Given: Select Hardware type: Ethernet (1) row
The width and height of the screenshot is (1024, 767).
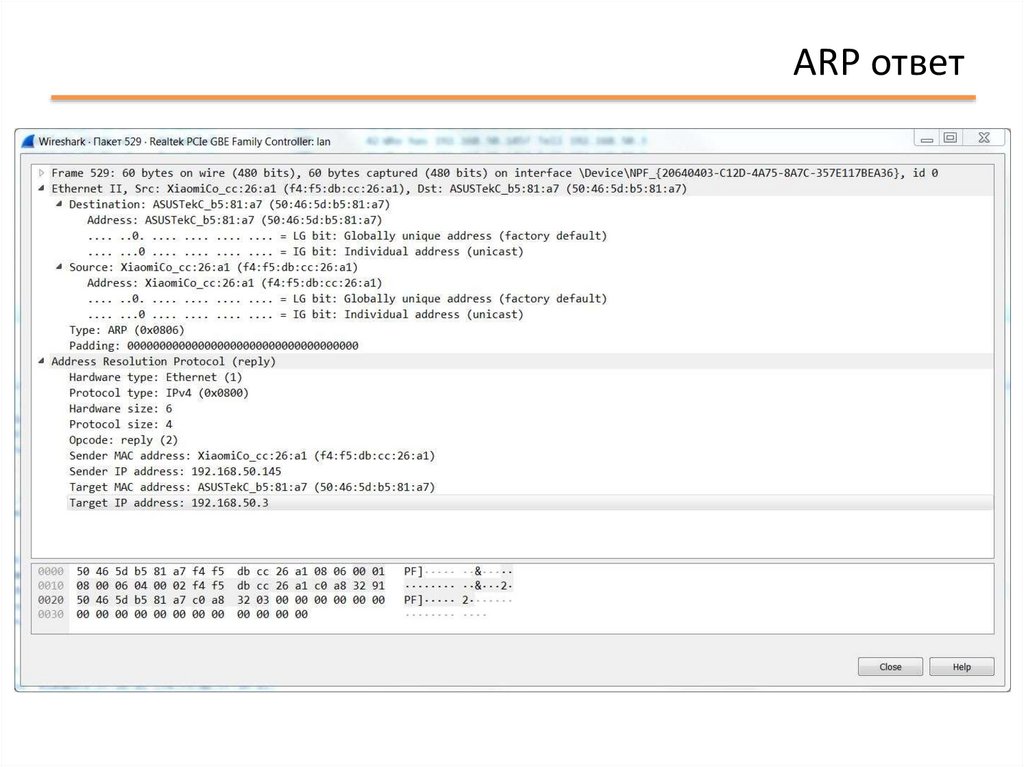Looking at the screenshot, I should click(155, 377).
